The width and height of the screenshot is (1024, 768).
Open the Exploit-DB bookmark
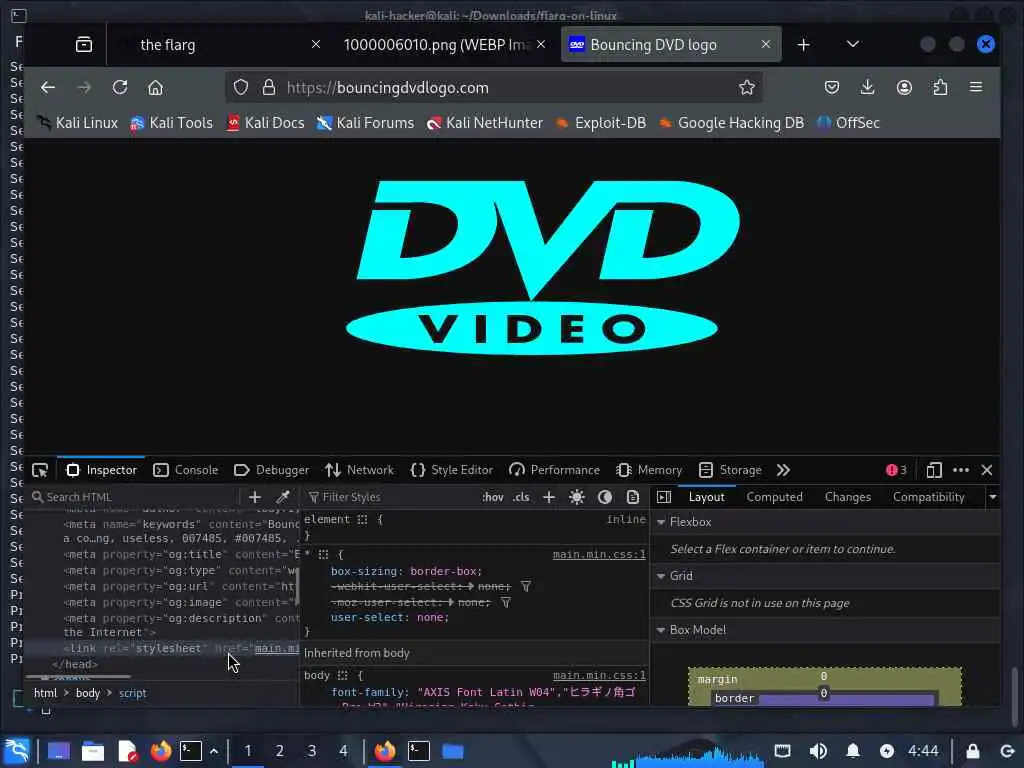click(x=600, y=123)
